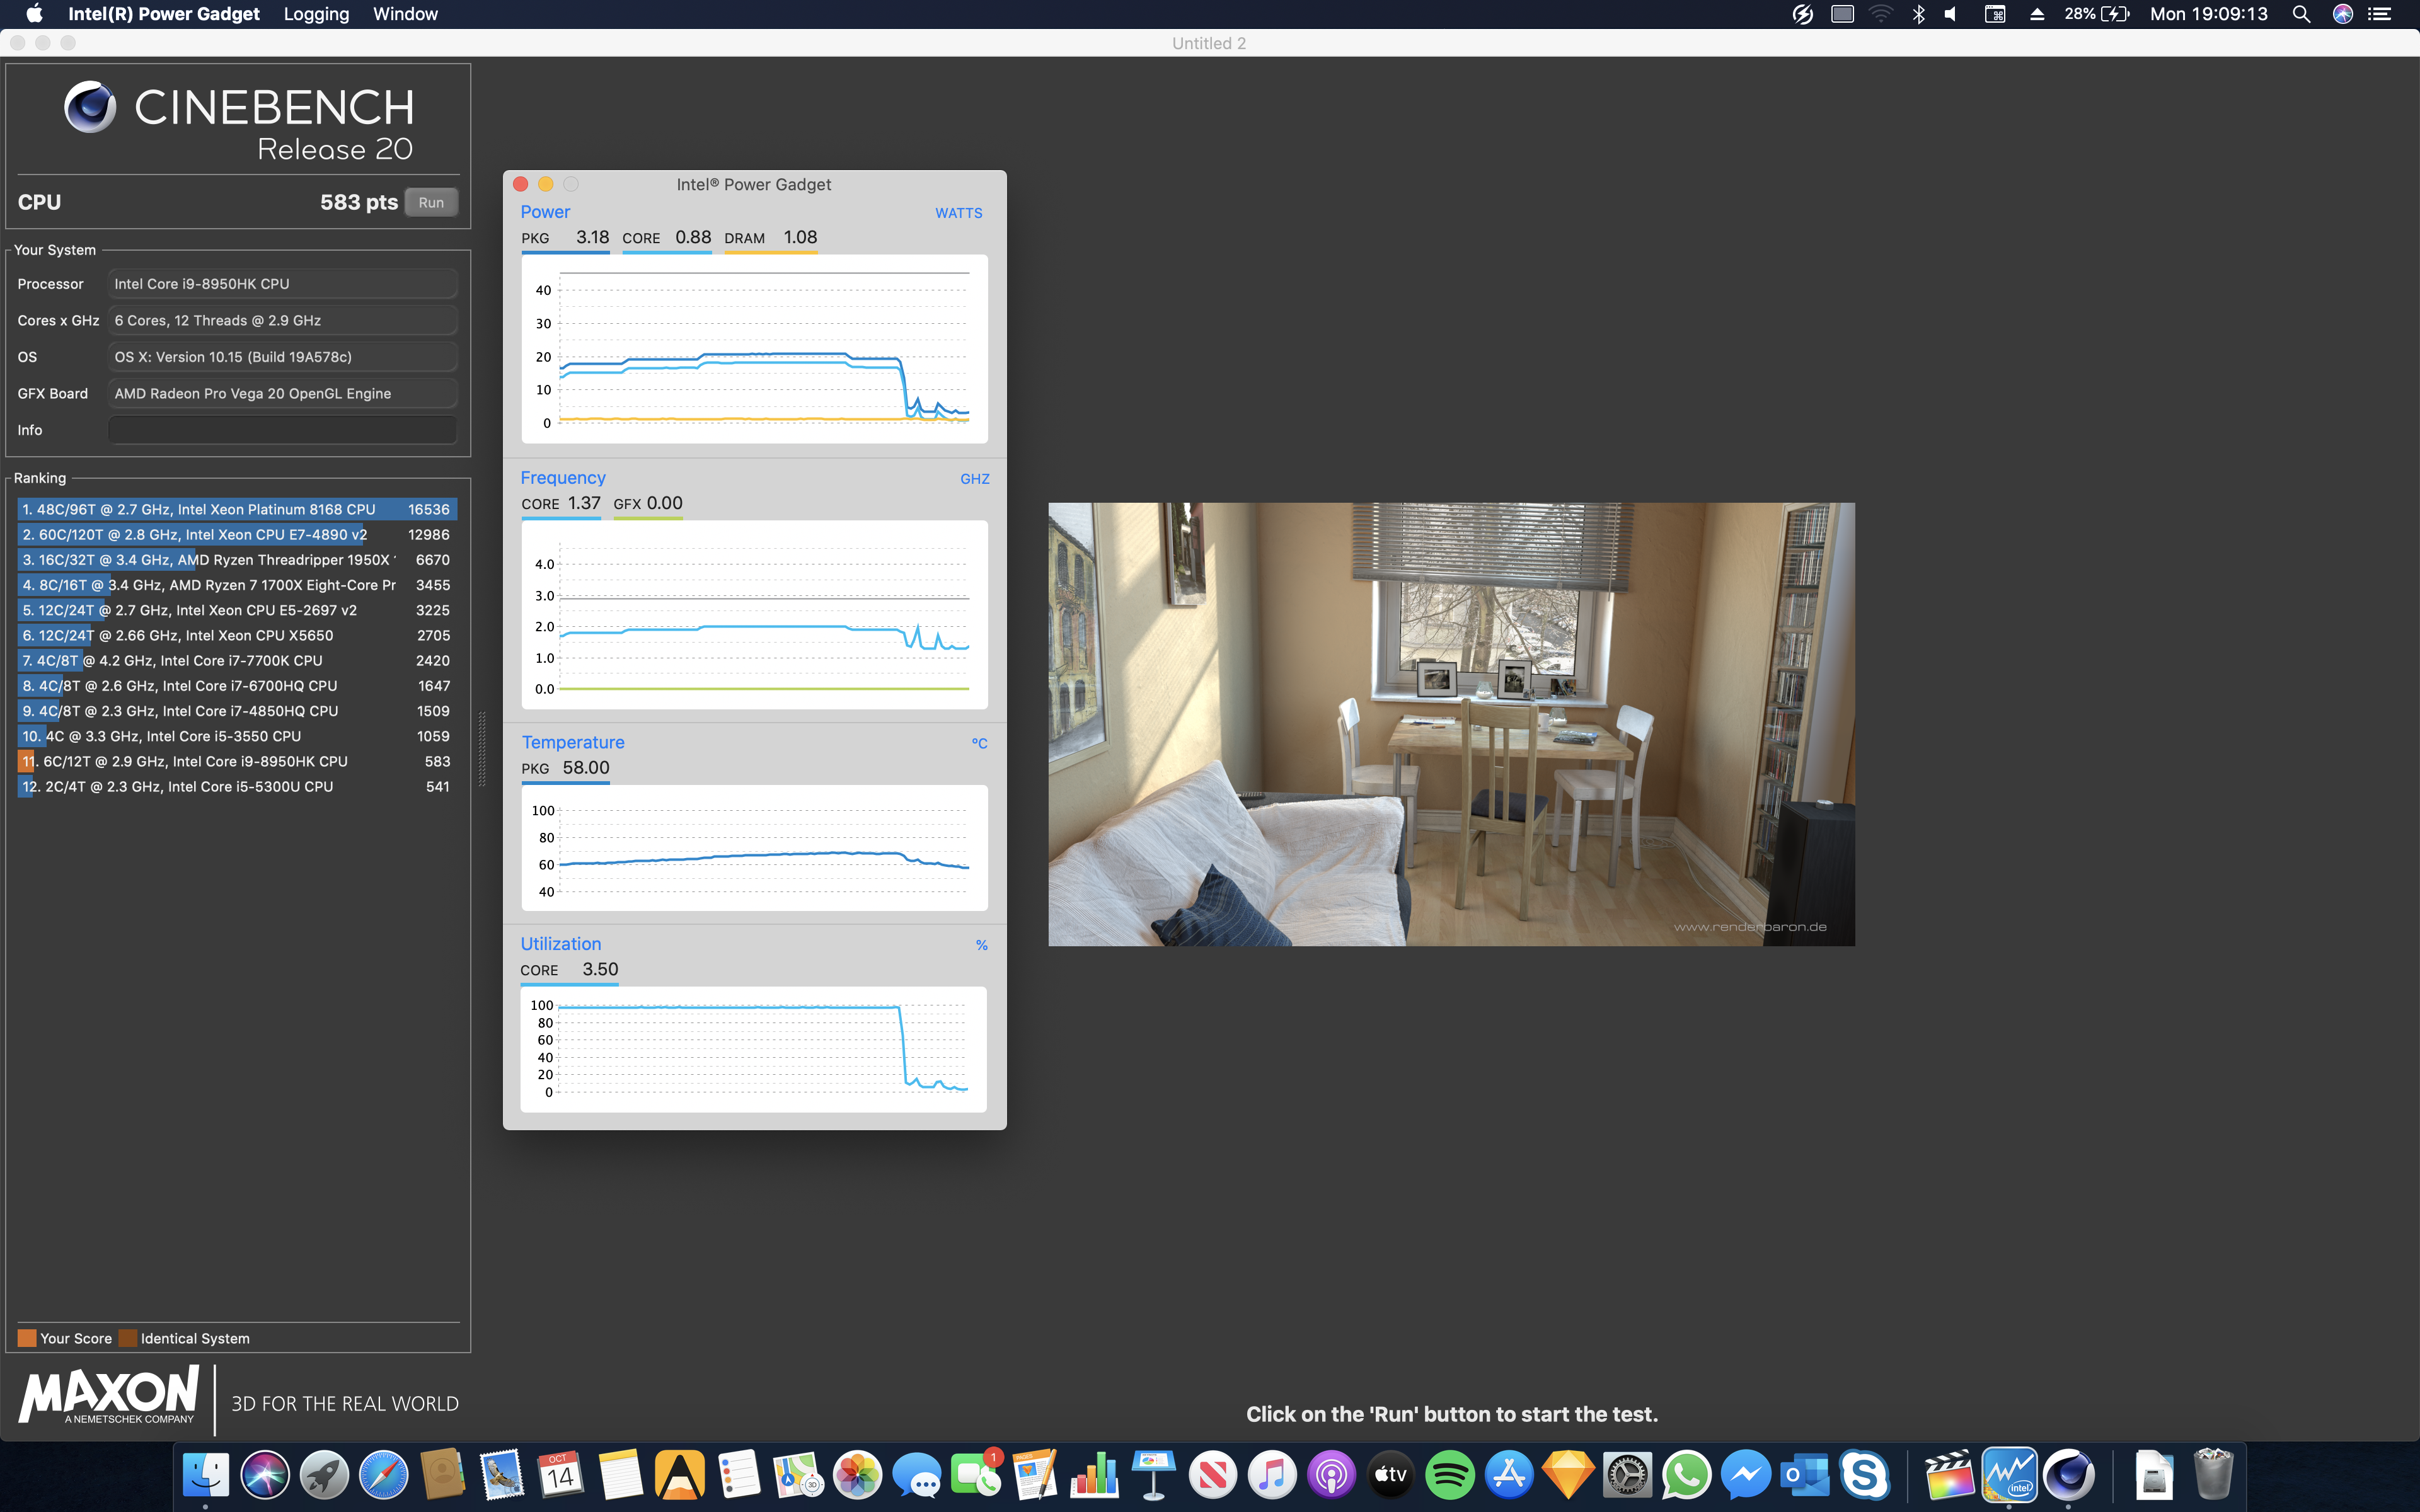Open System Preferences from the dock
Image resolution: width=2420 pixels, height=1512 pixels.
(1627, 1475)
